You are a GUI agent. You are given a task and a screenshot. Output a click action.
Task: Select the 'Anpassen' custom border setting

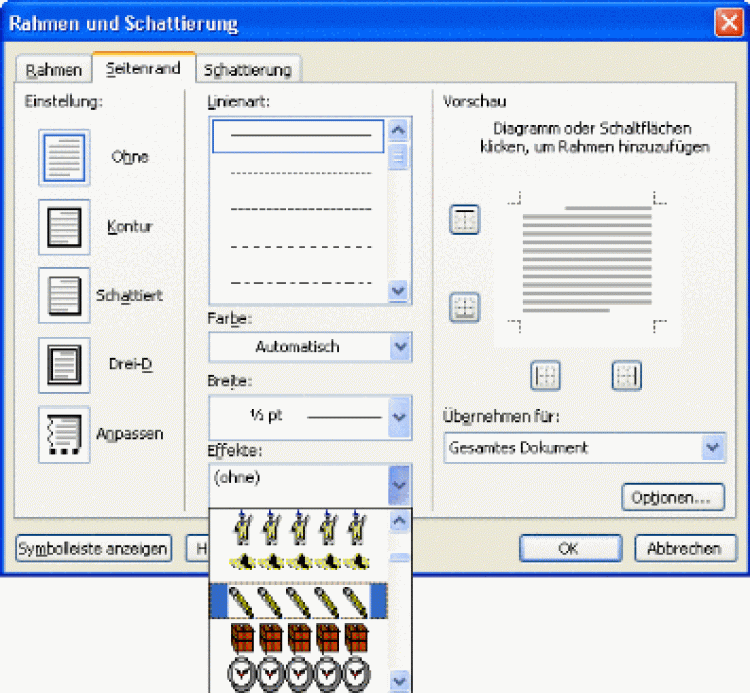point(64,435)
